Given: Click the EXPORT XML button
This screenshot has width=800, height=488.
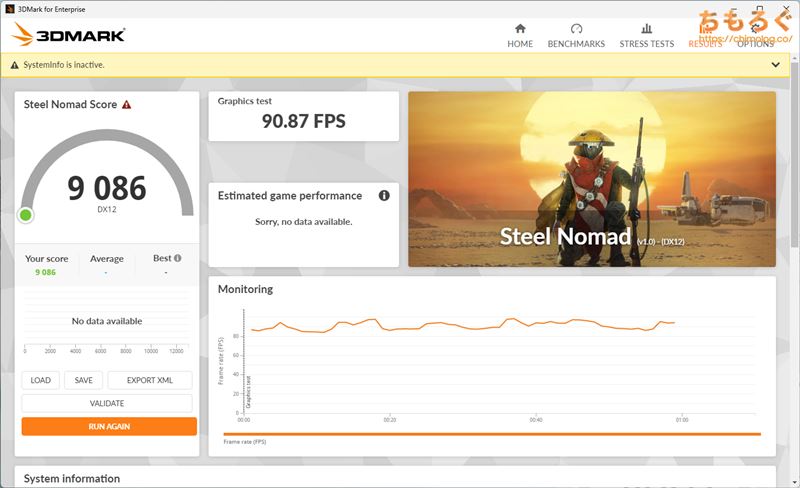Looking at the screenshot, I should point(150,380).
